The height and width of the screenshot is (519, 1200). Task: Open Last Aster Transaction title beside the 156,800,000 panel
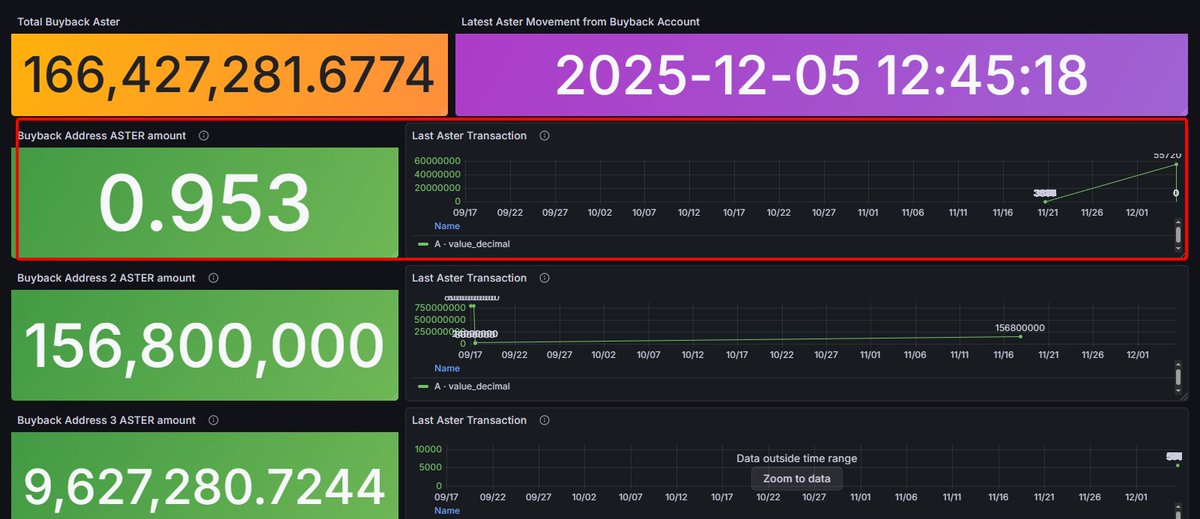pyautogui.click(x=469, y=278)
